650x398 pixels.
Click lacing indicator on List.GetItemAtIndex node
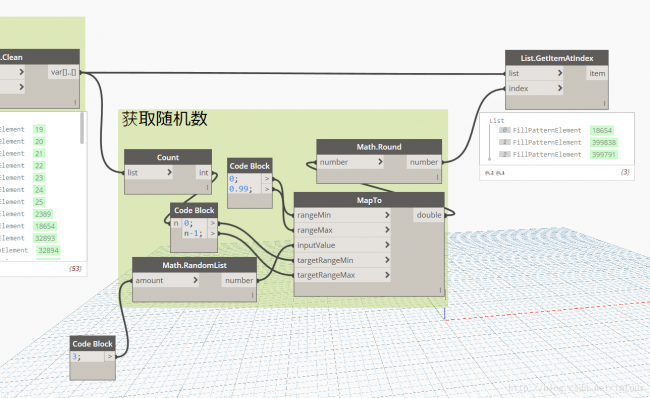[x=604, y=103]
